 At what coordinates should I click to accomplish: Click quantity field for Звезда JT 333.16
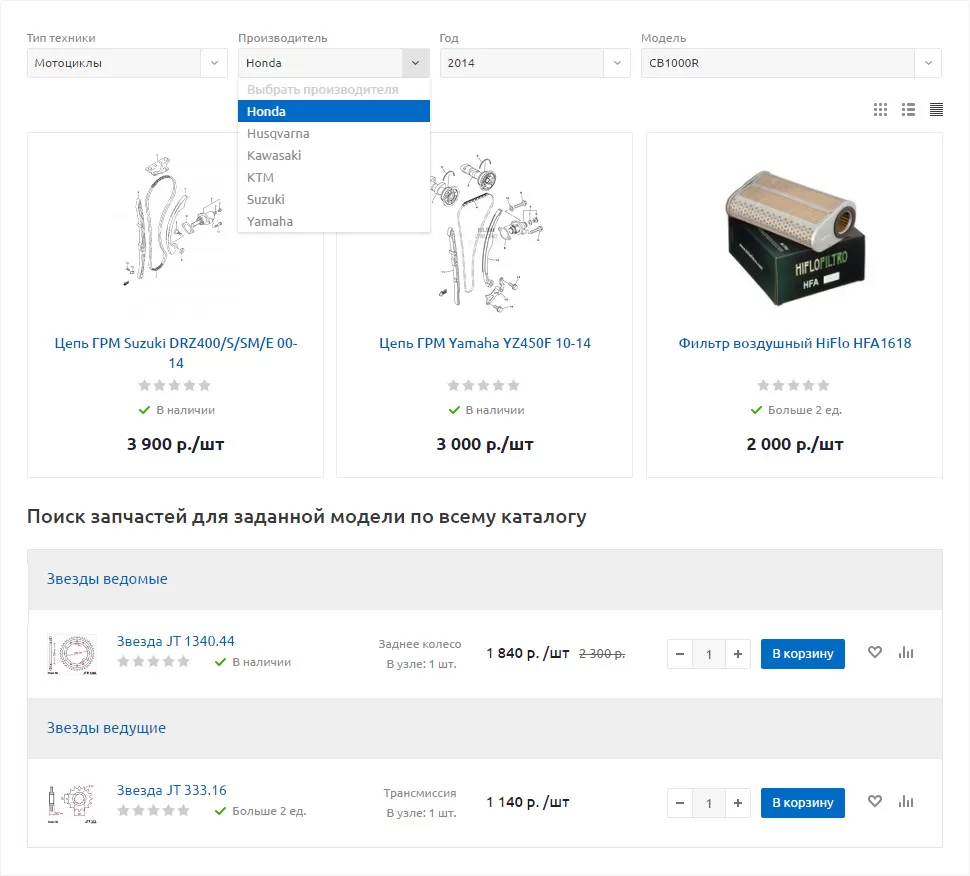(709, 803)
